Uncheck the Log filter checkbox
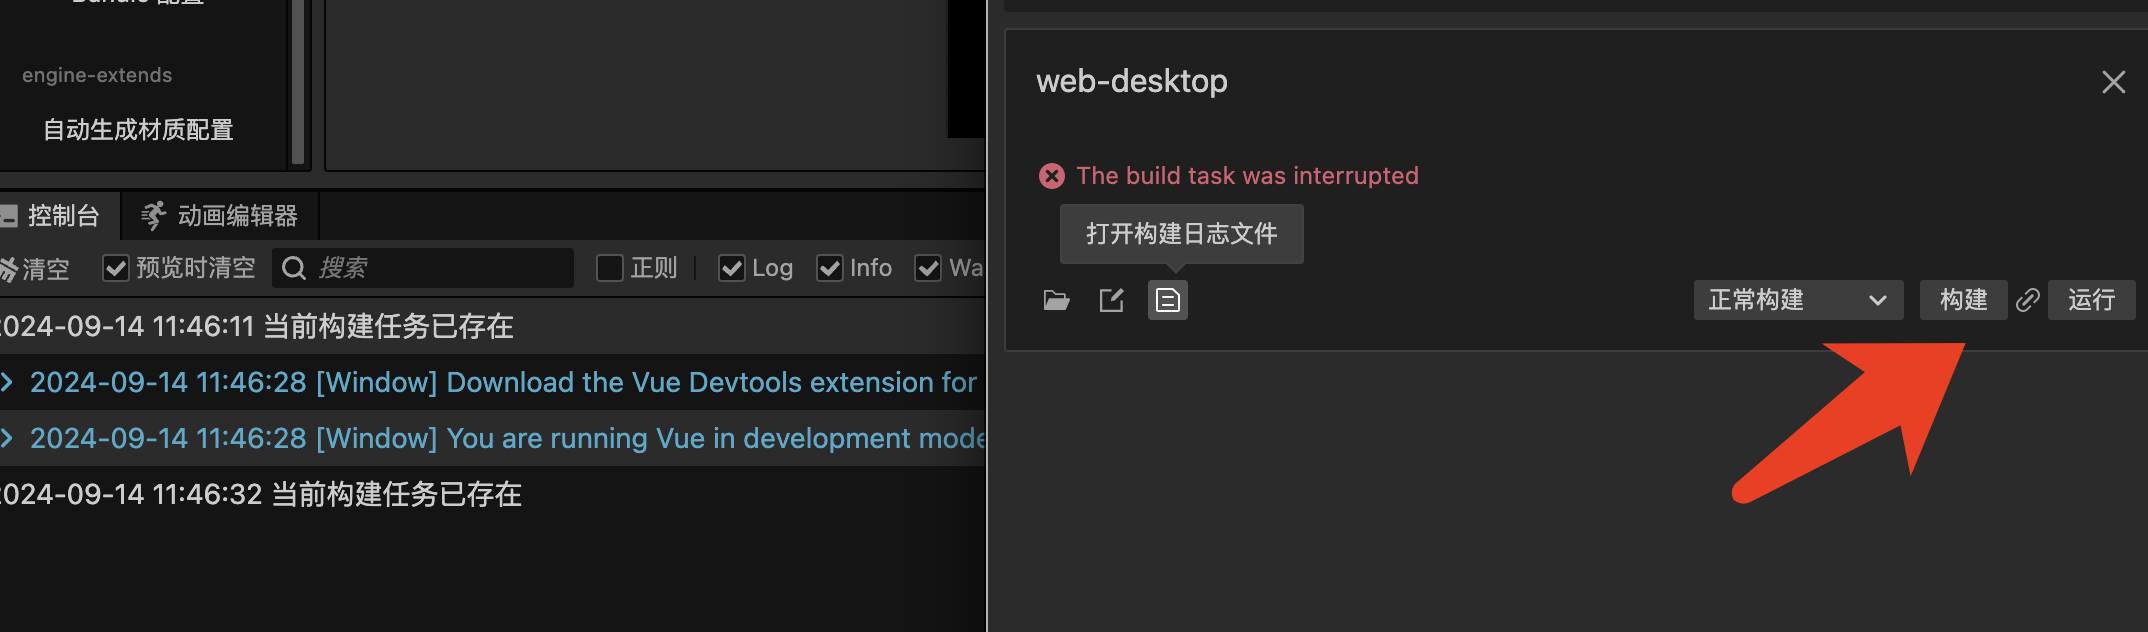Screen dimensions: 2148x632 click(732, 268)
